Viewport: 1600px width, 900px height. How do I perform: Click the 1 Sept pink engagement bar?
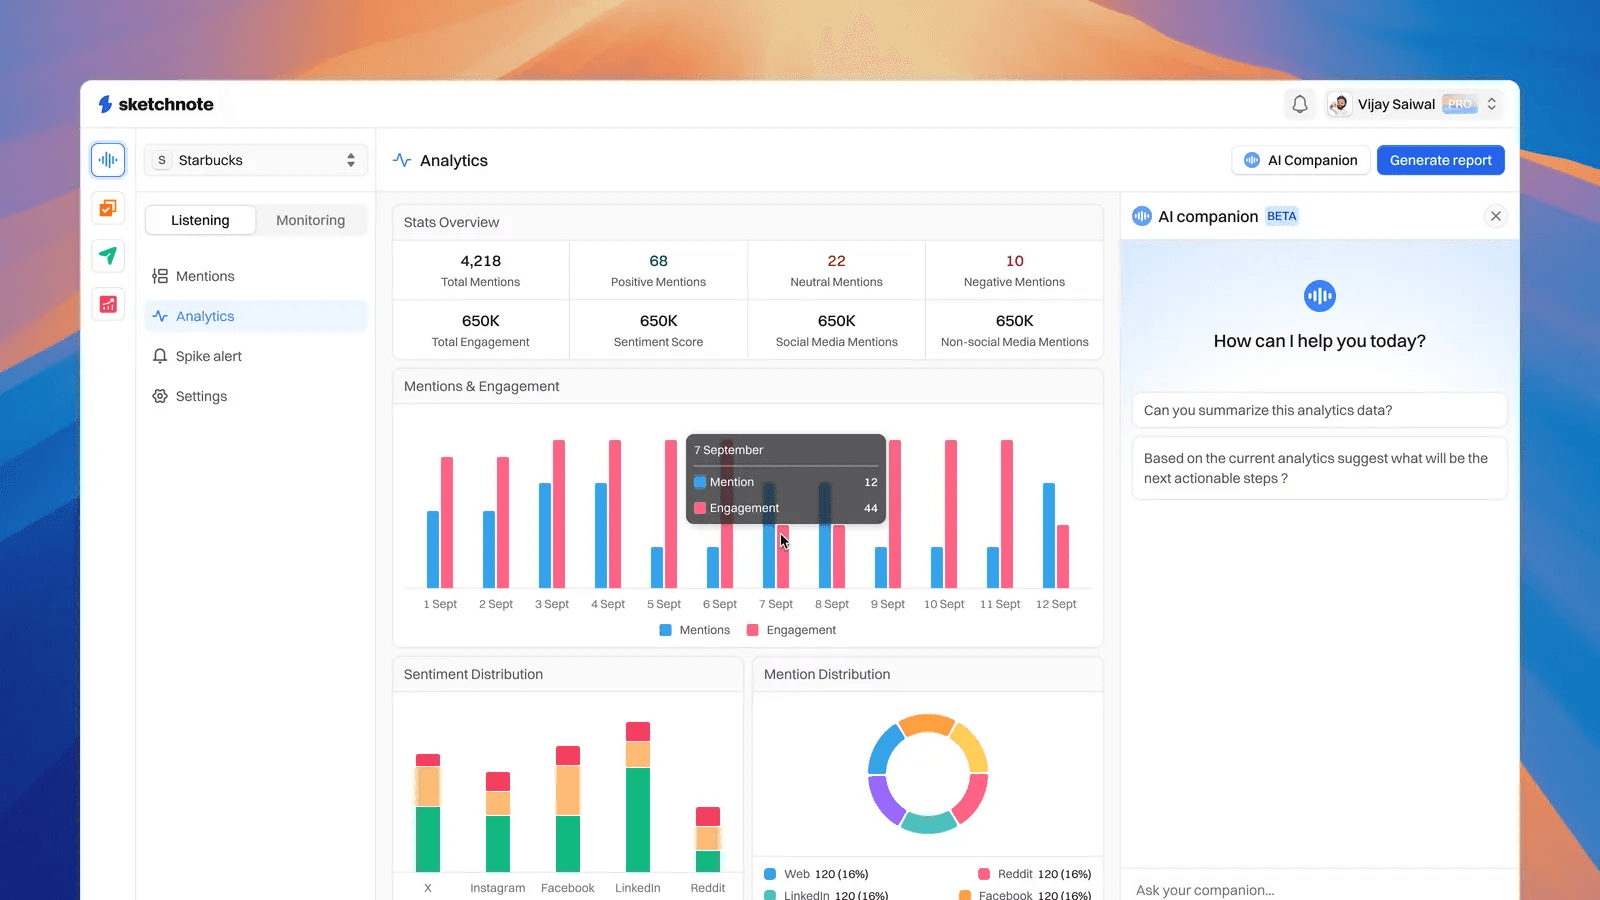447,522
